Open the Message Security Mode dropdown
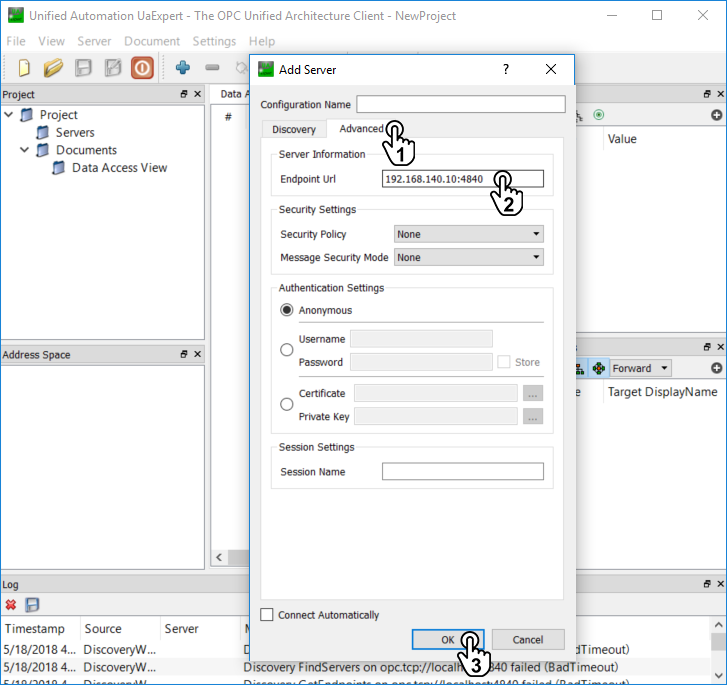 469,257
